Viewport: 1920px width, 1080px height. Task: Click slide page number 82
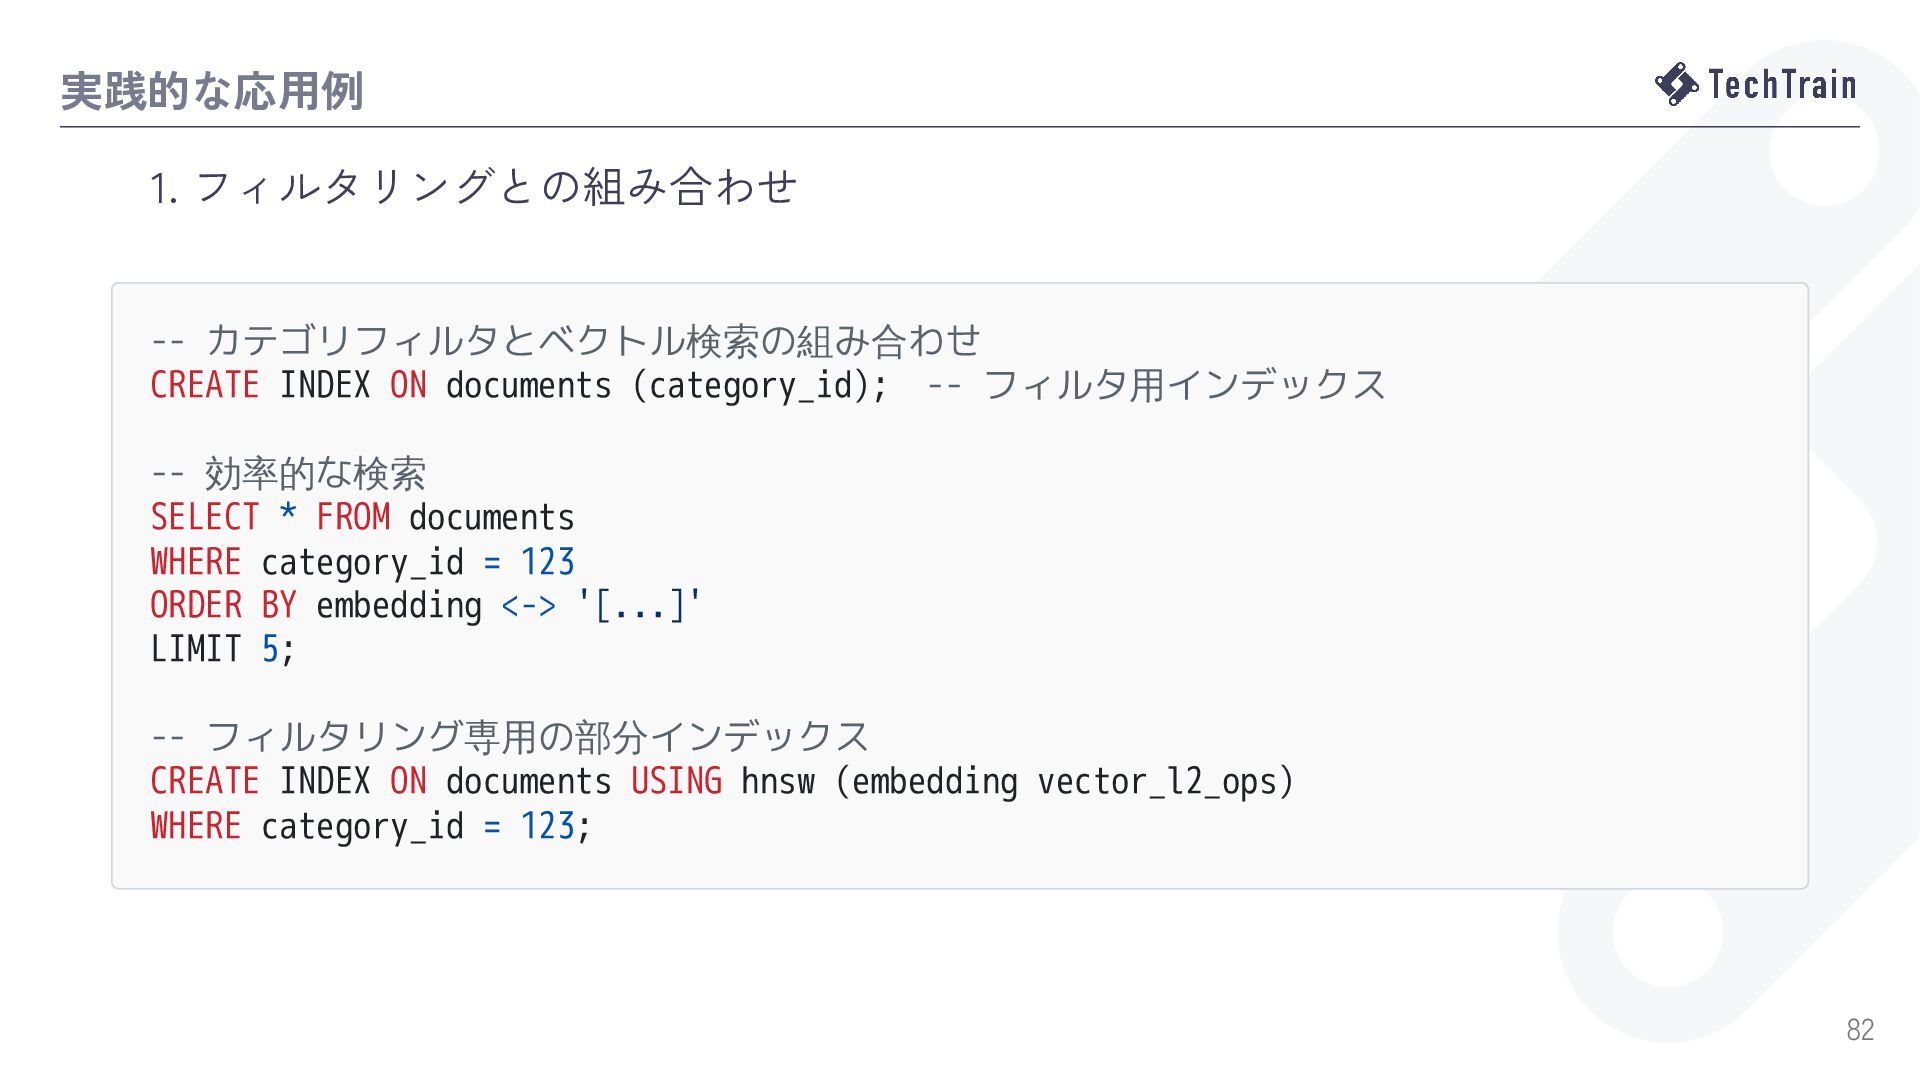coord(1860,1029)
